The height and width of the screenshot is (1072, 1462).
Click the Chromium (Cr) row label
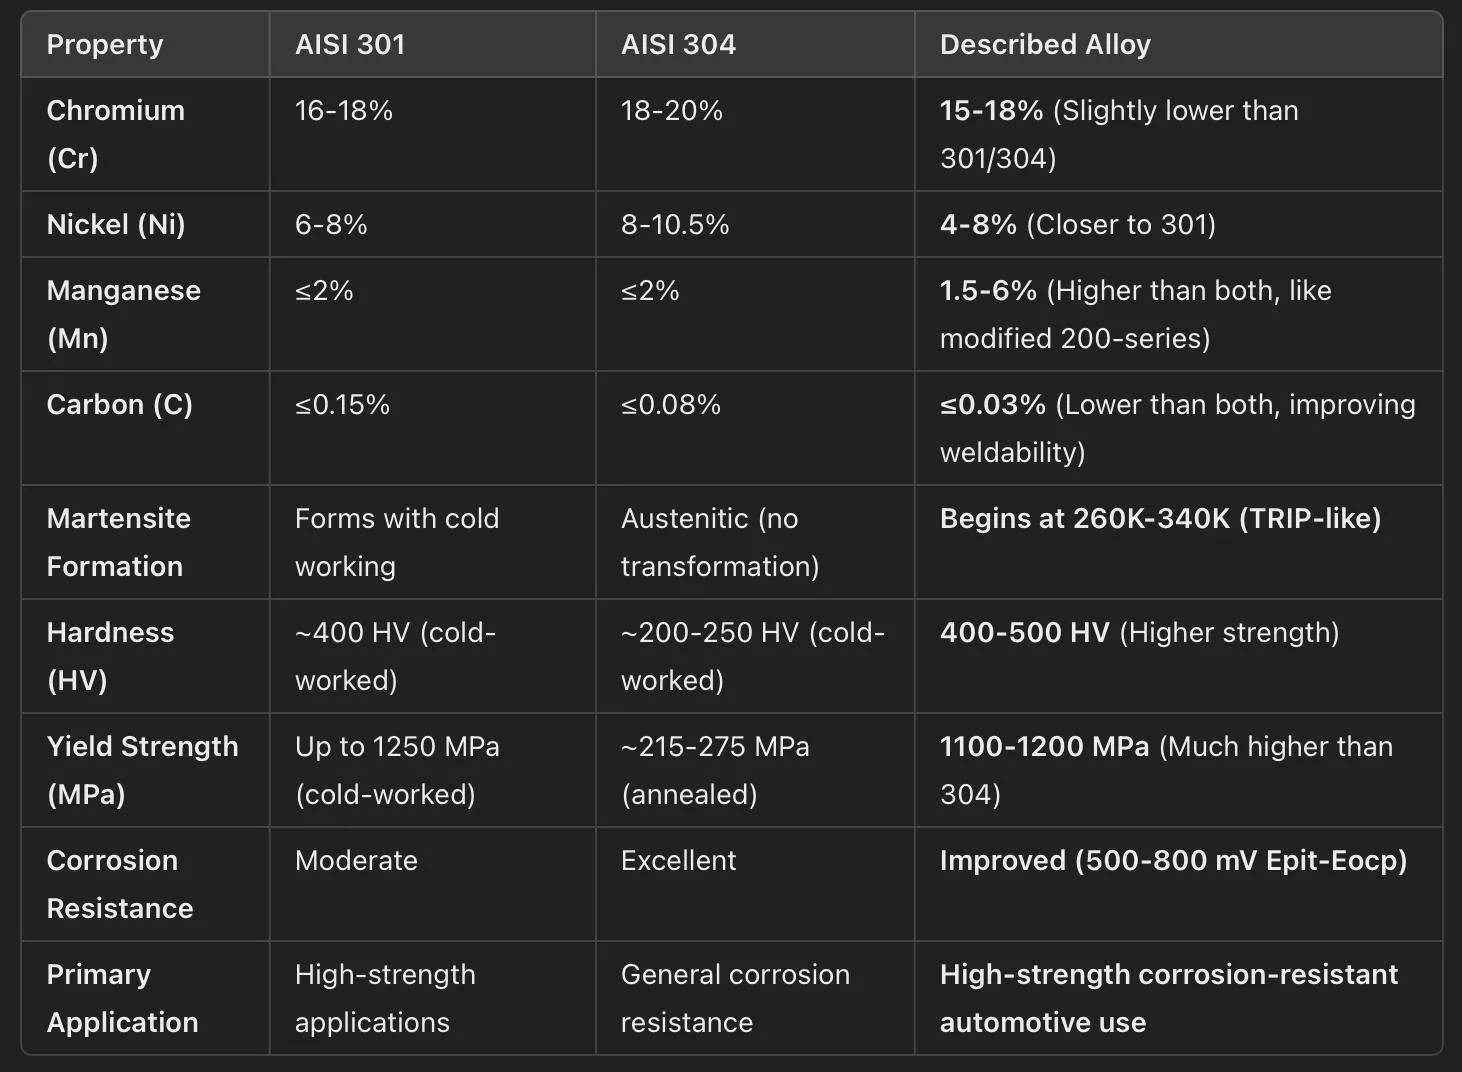coord(116,134)
